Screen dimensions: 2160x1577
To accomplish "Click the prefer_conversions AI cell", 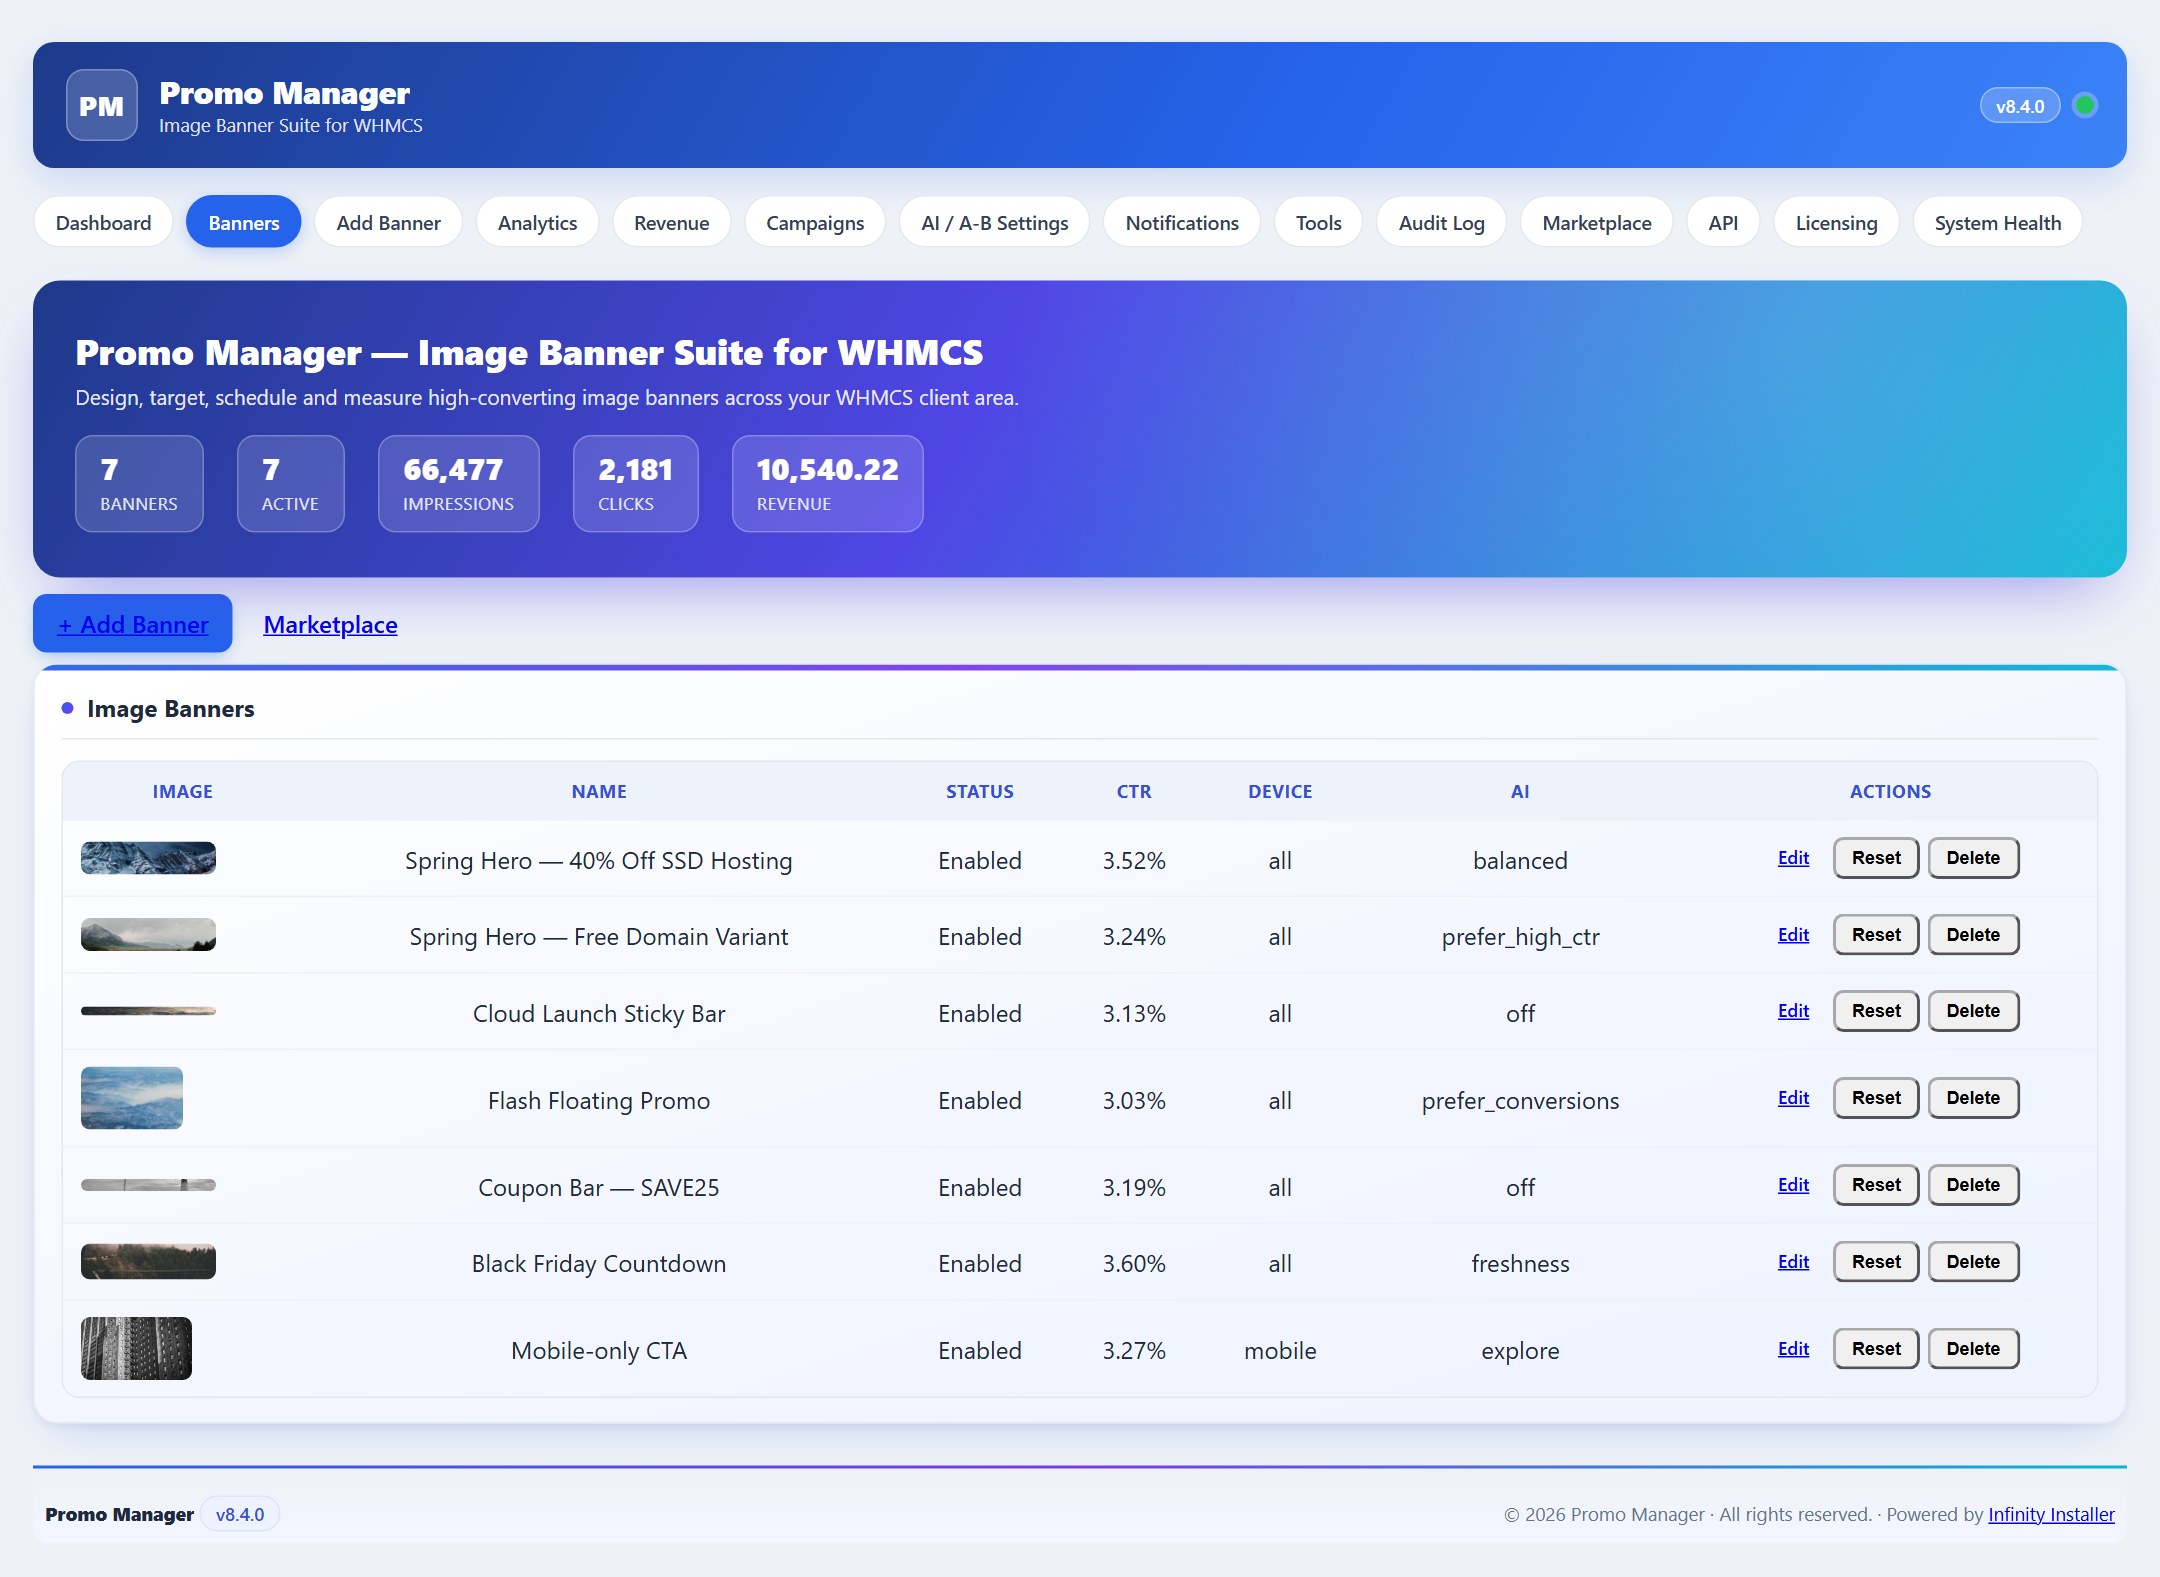I will pos(1520,1101).
